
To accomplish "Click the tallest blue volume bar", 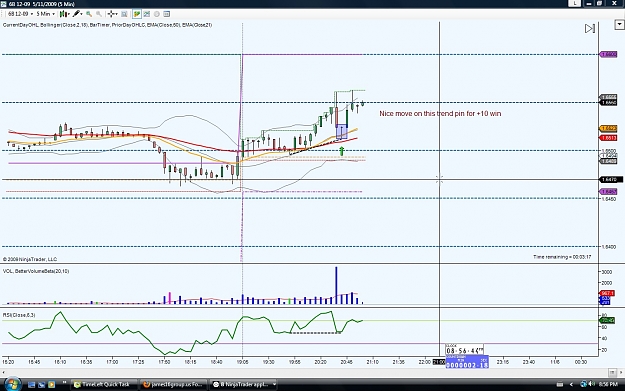I will (336, 285).
